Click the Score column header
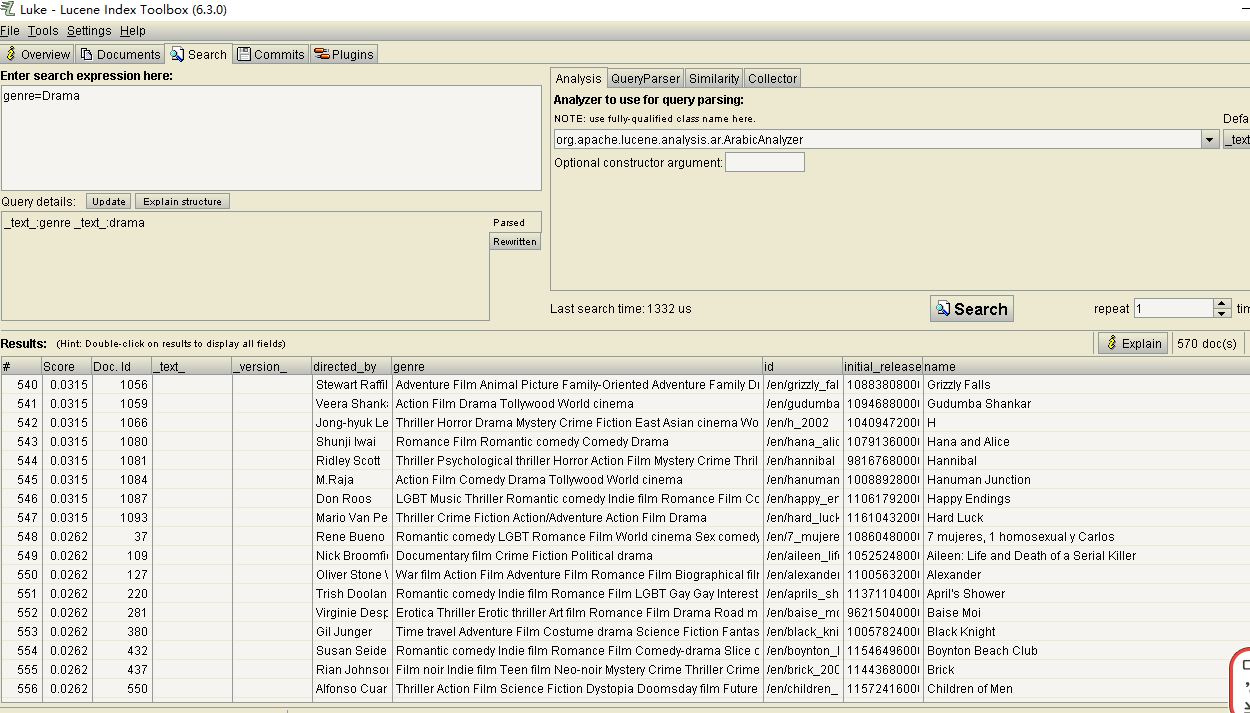1250x713 pixels. pos(66,367)
